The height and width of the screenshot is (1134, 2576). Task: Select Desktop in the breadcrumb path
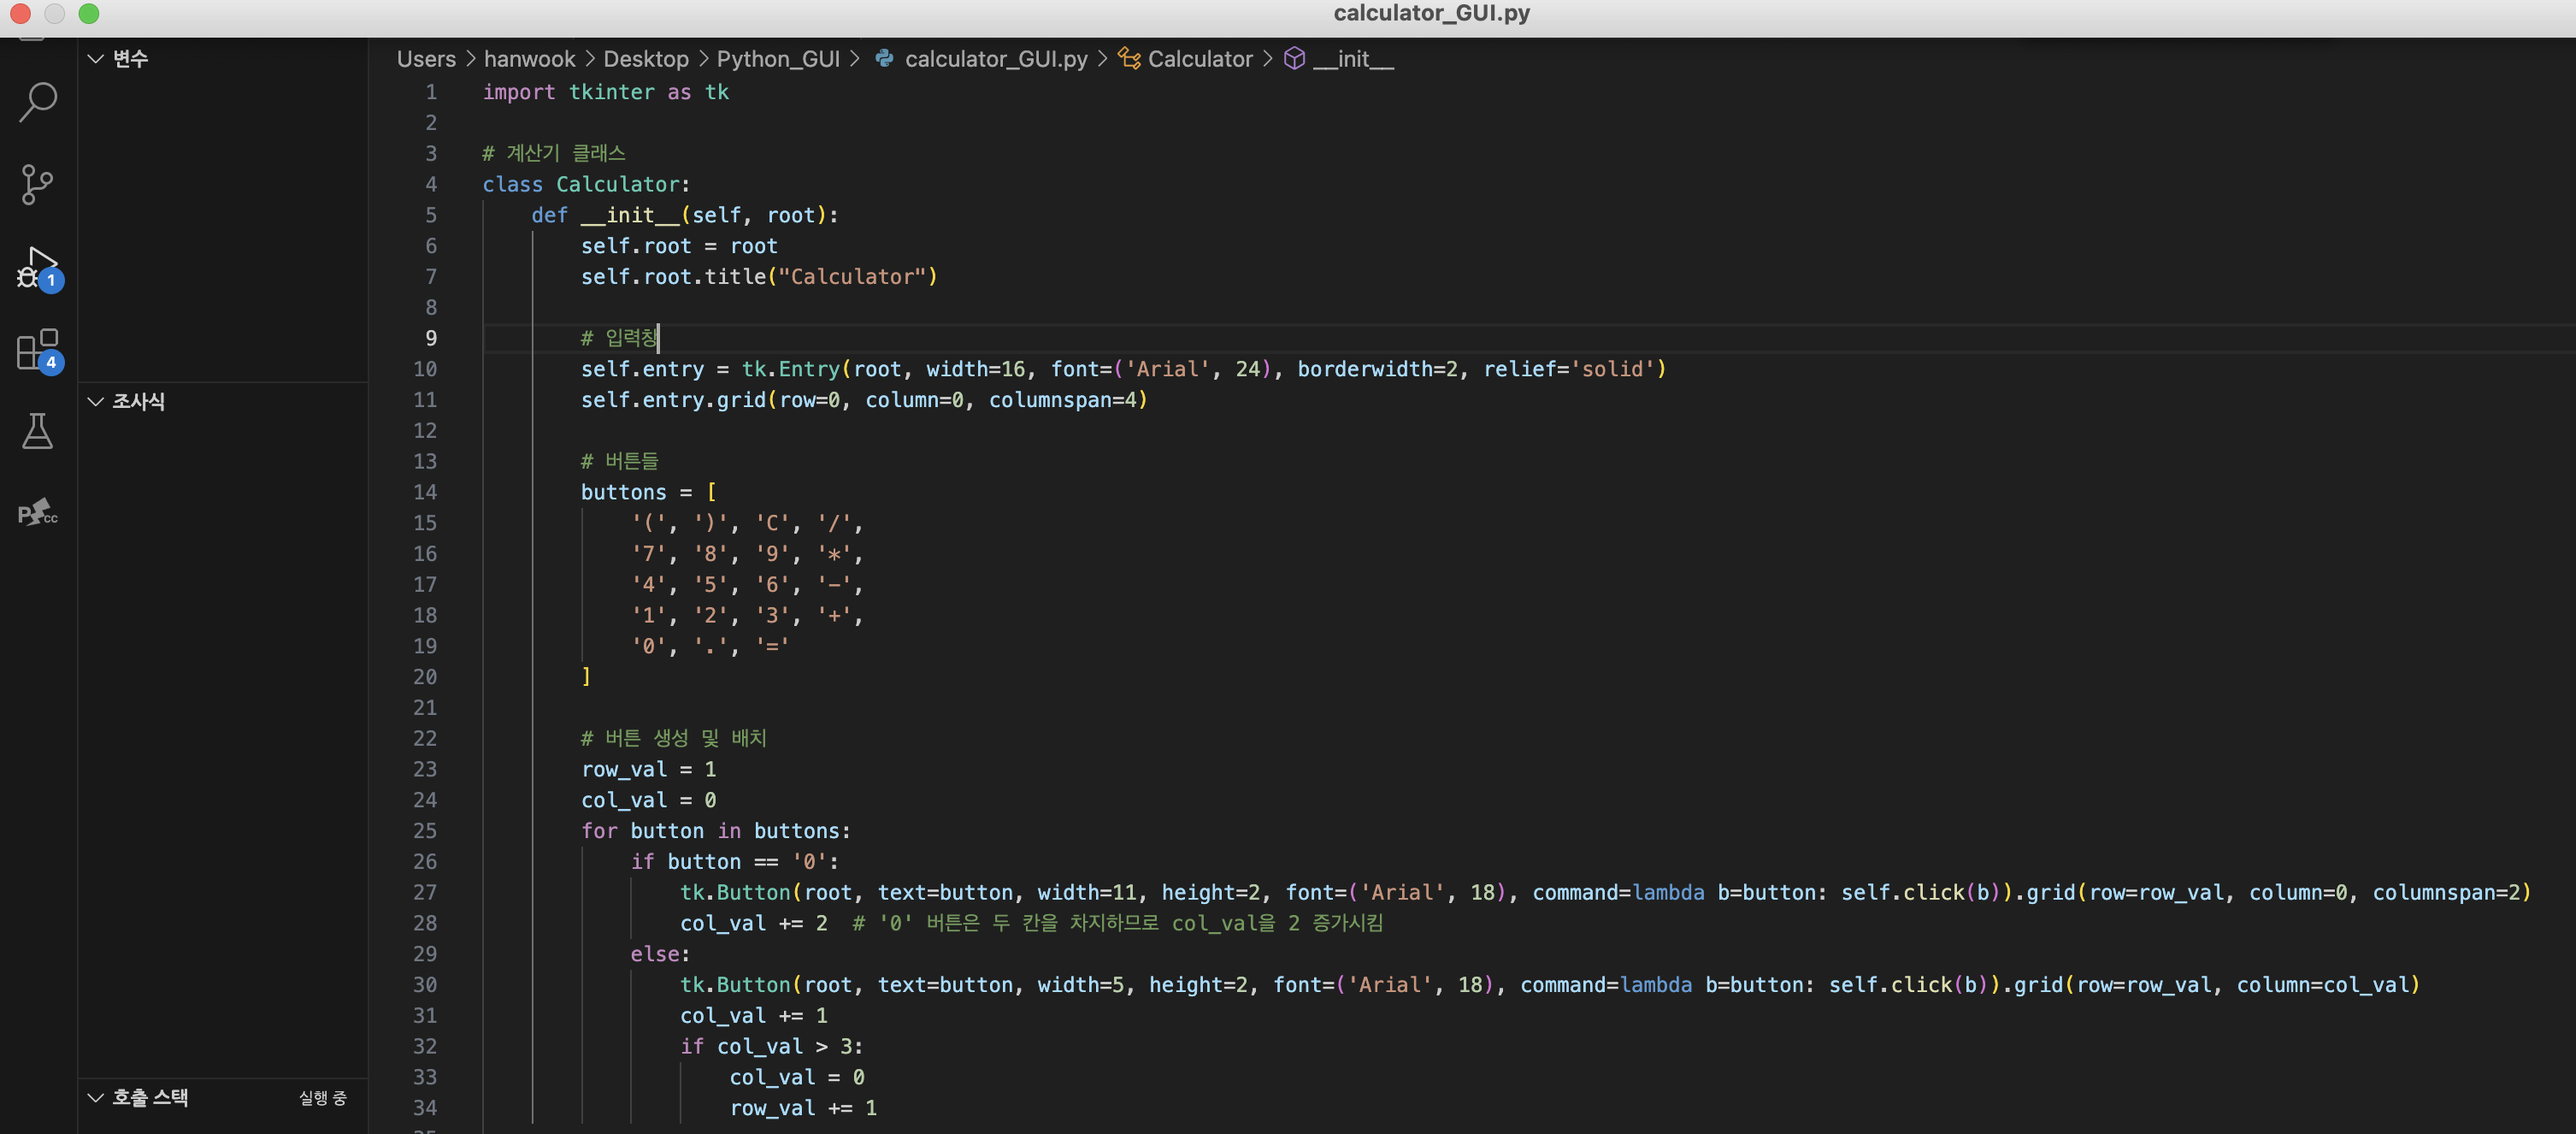click(645, 59)
